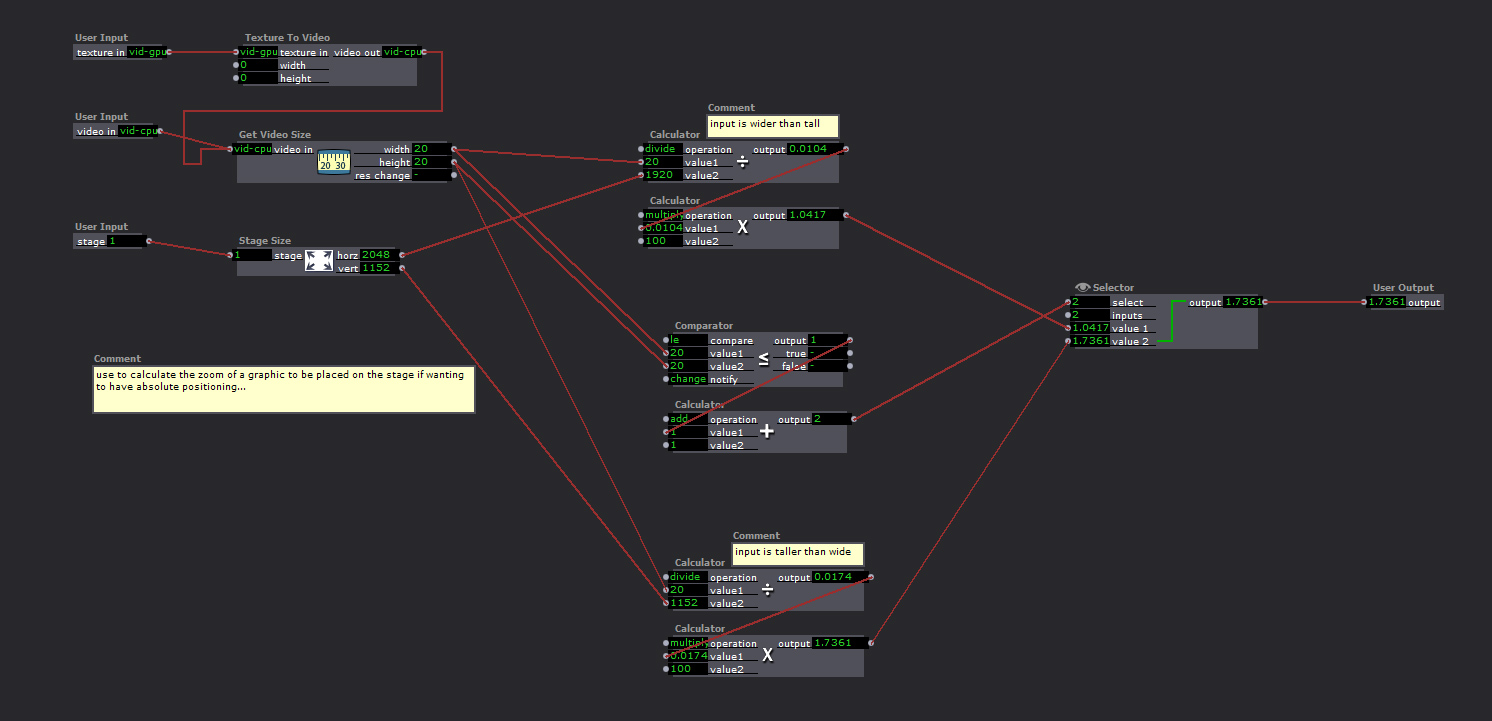1492x721 pixels.
Task: Click the Get Video Size actor title
Action: pos(275,135)
